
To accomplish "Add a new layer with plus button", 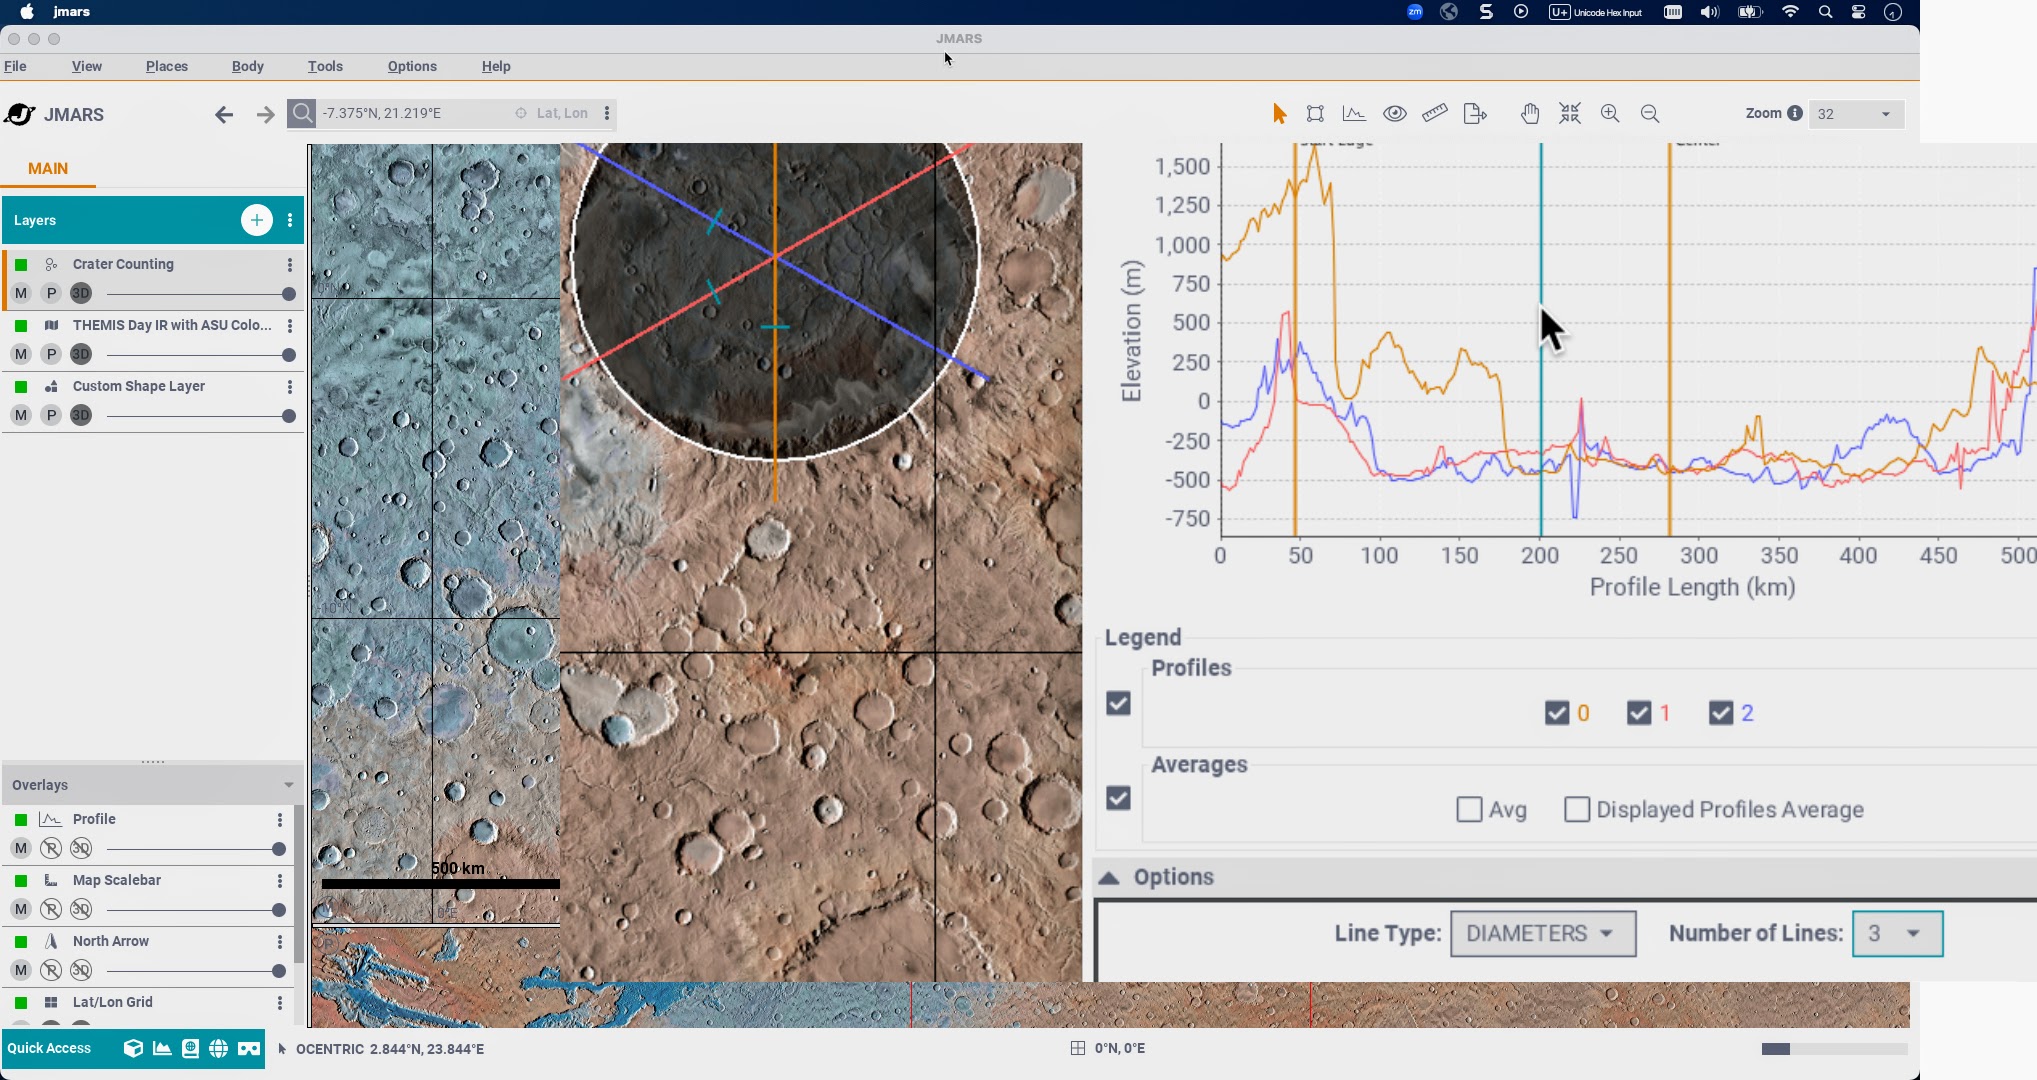I will coord(257,220).
